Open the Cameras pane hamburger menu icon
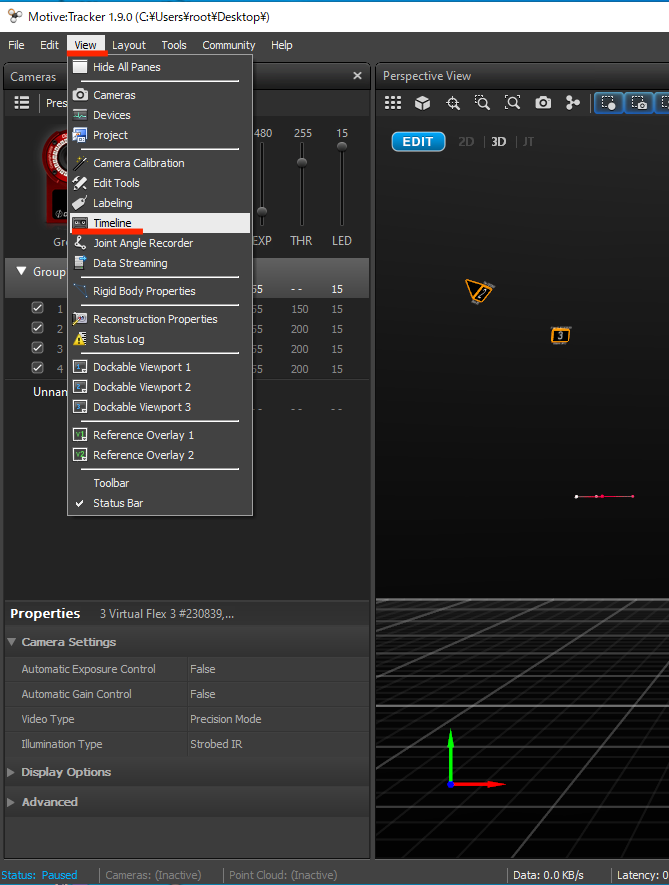 point(21,103)
